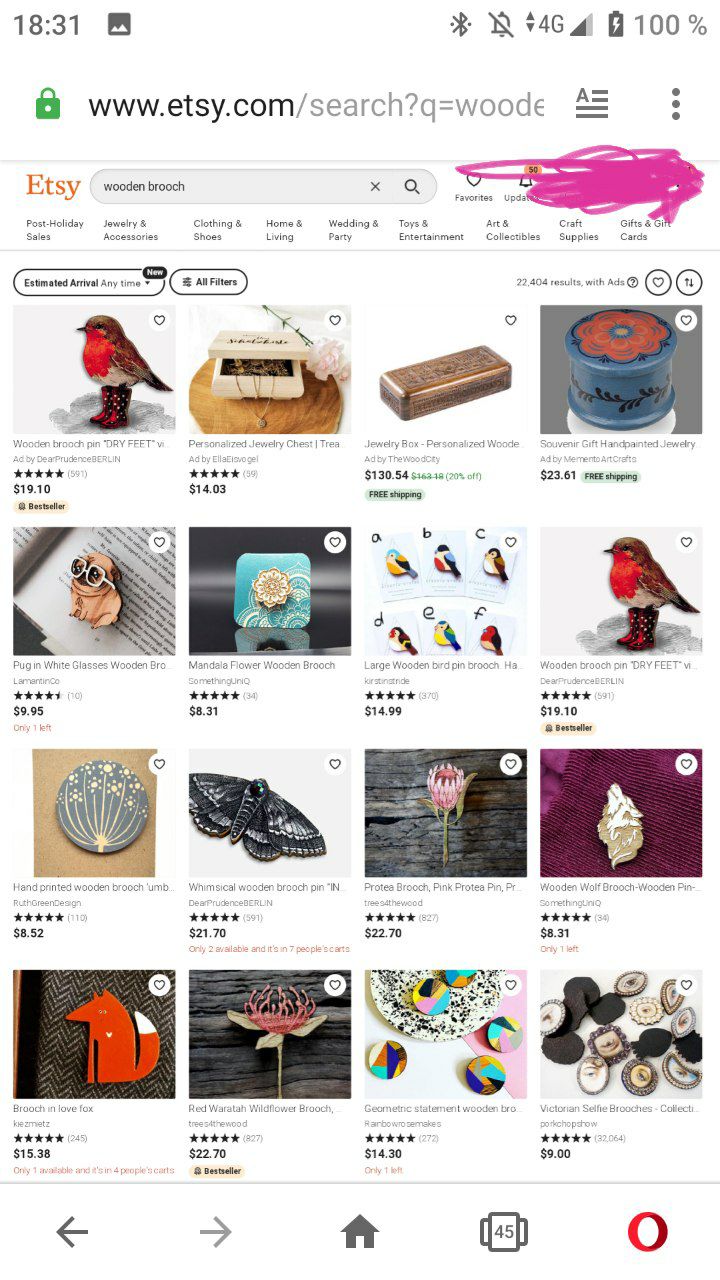Image resolution: width=720 pixels, height=1280 pixels.
Task: Clear the 'wooden brooch' search text
Action: tap(375, 186)
